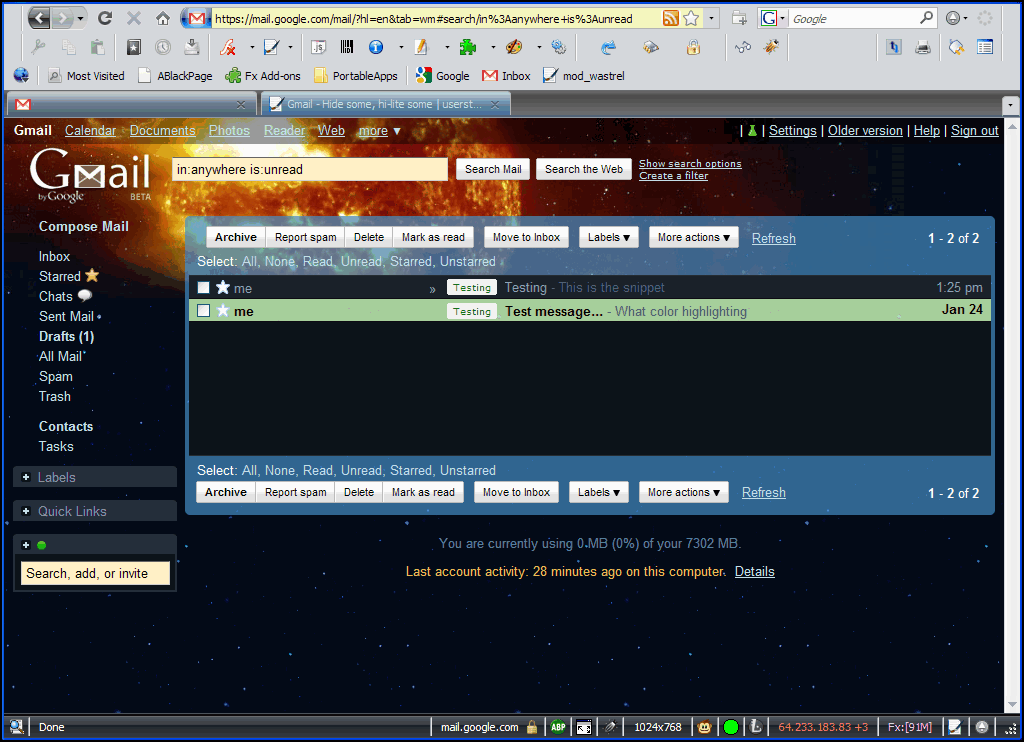1024x742 pixels.
Task: Click the Gmail logo
Action: point(90,175)
